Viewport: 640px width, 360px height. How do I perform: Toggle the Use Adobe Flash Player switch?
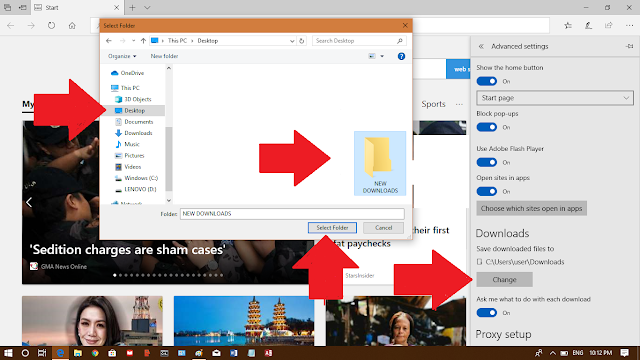click(x=487, y=162)
